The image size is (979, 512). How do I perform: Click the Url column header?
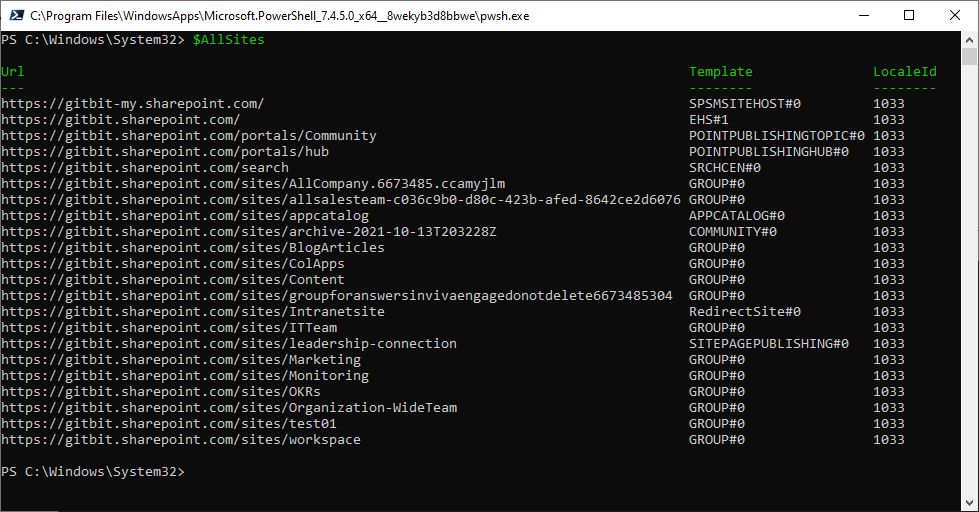click(x=12, y=71)
